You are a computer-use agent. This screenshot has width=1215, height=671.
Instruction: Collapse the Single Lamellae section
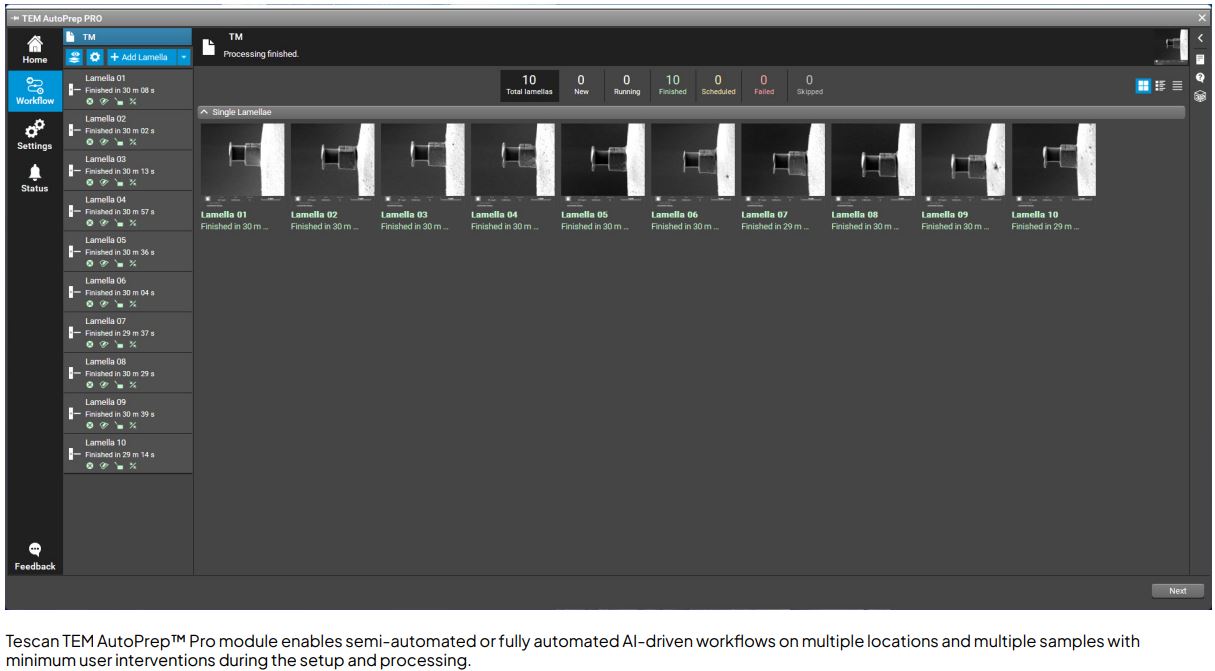pos(205,112)
